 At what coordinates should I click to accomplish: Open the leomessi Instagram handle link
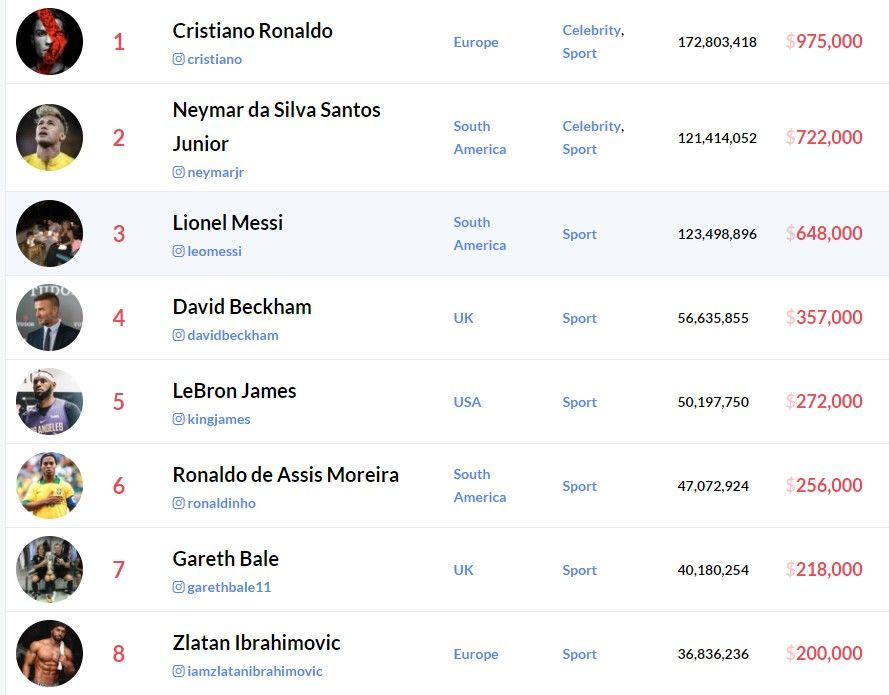214,251
